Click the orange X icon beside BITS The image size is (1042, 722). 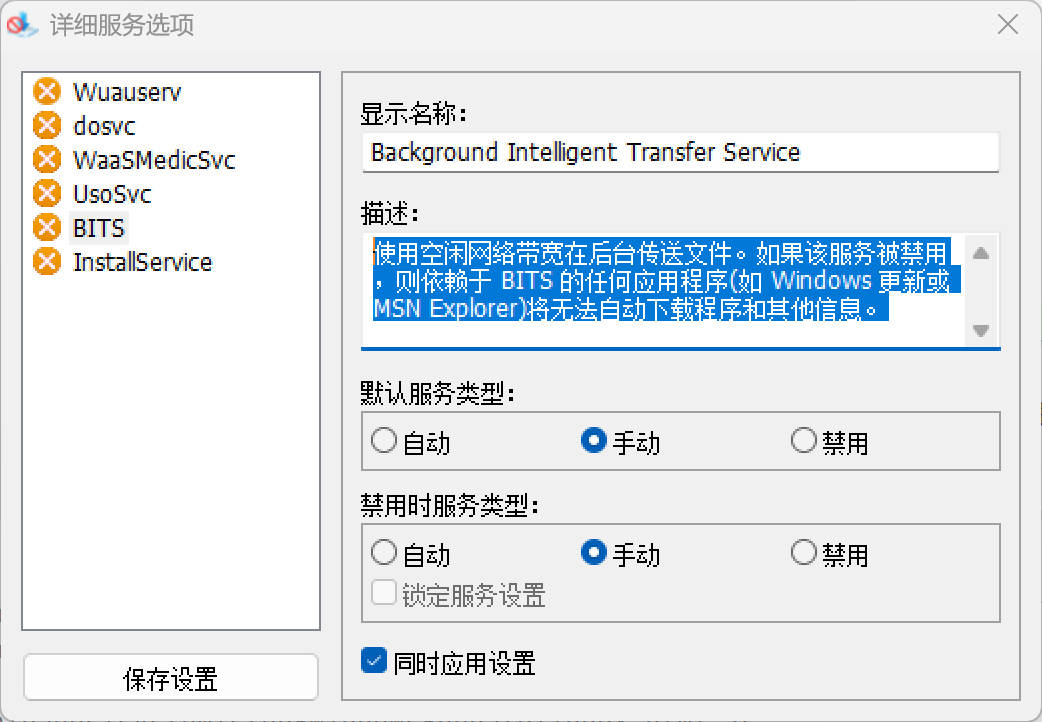point(46,228)
